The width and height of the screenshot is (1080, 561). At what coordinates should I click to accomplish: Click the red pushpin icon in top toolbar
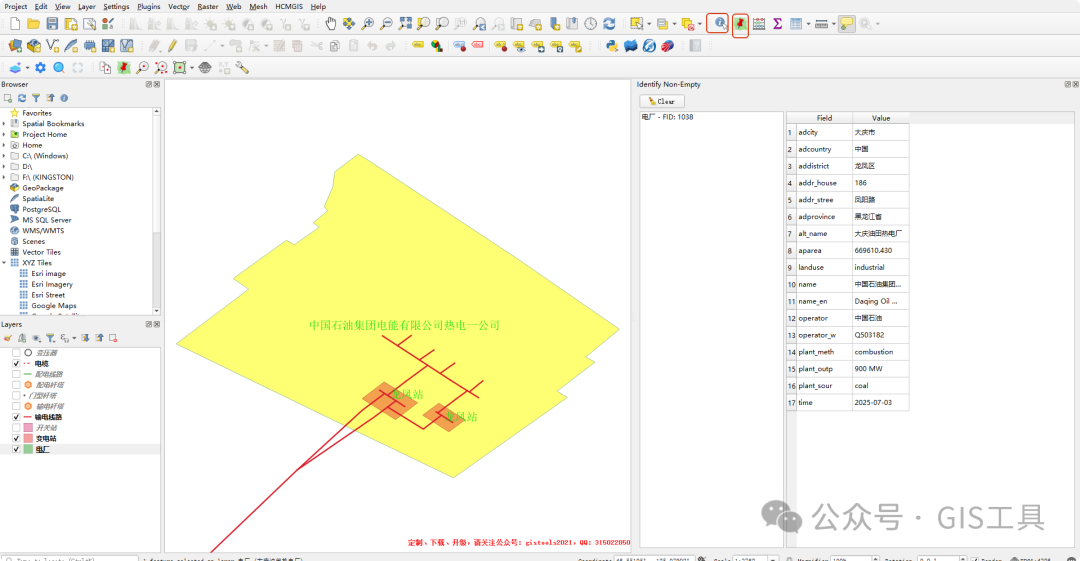coord(740,25)
